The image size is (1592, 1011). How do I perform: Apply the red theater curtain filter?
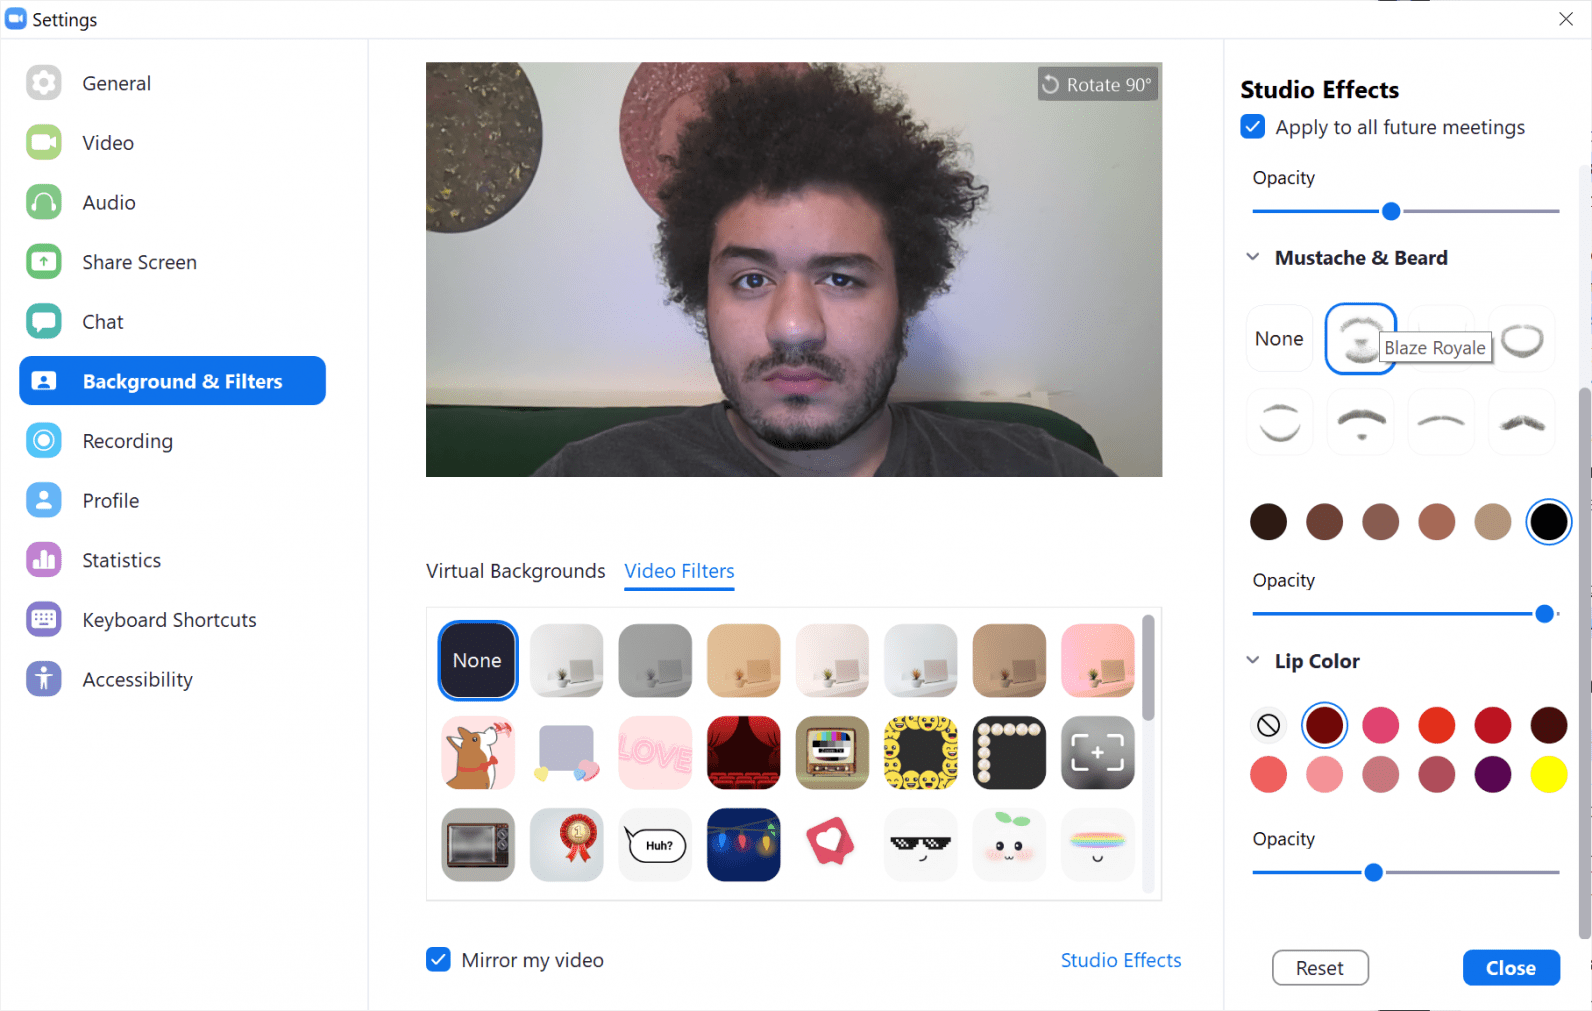(x=743, y=753)
